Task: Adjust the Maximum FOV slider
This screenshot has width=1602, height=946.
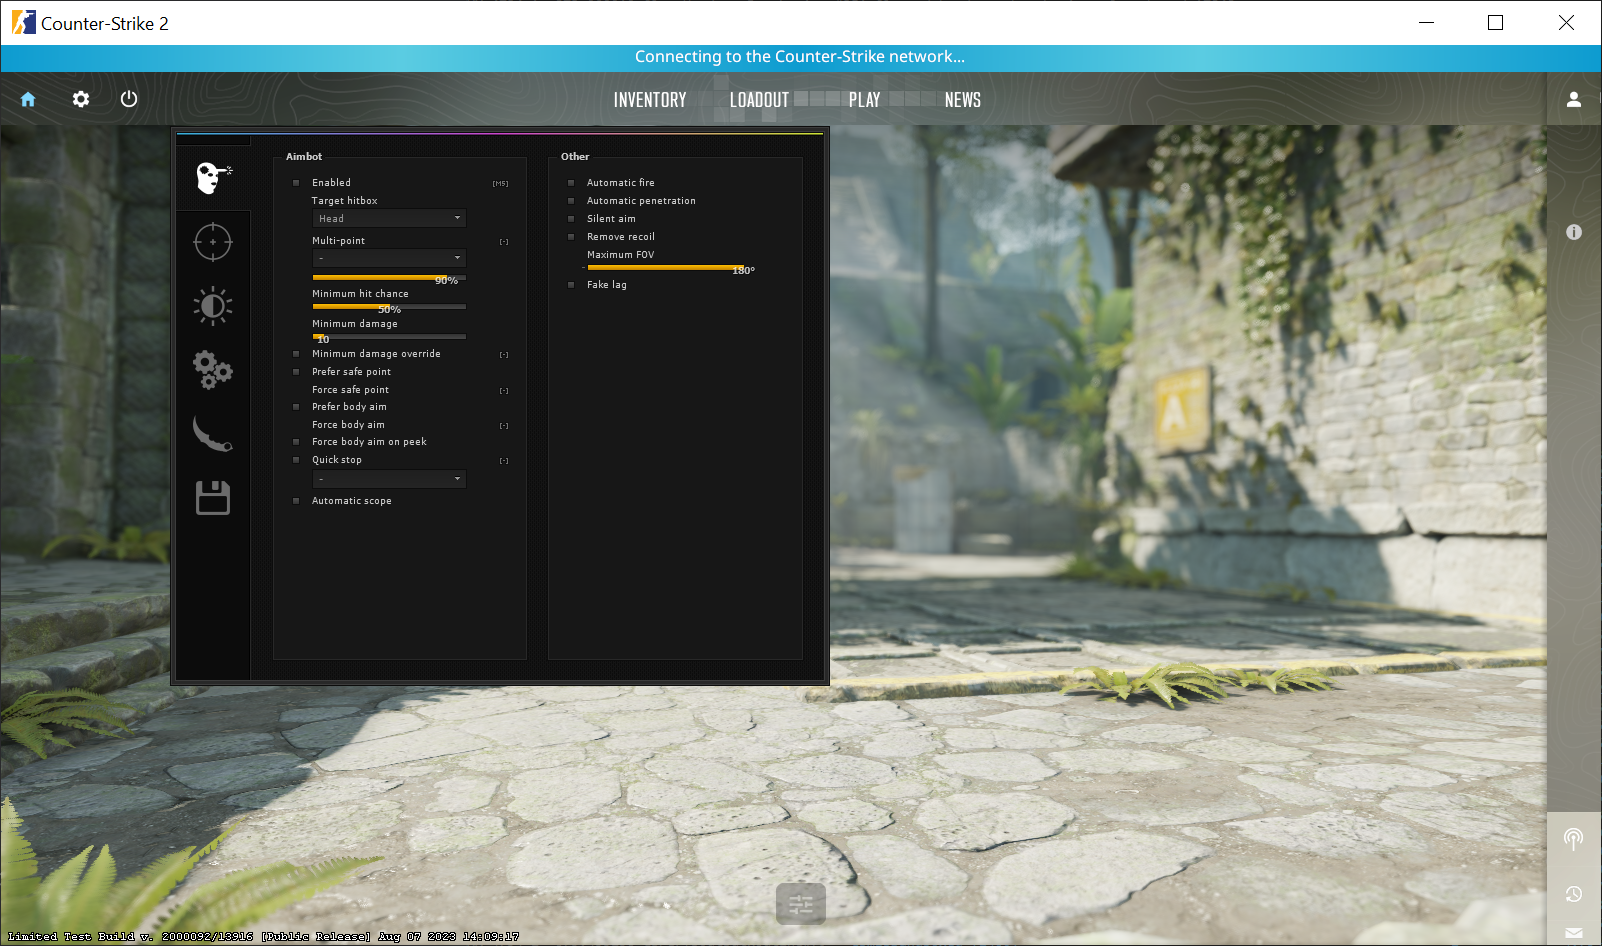Action: tap(665, 268)
